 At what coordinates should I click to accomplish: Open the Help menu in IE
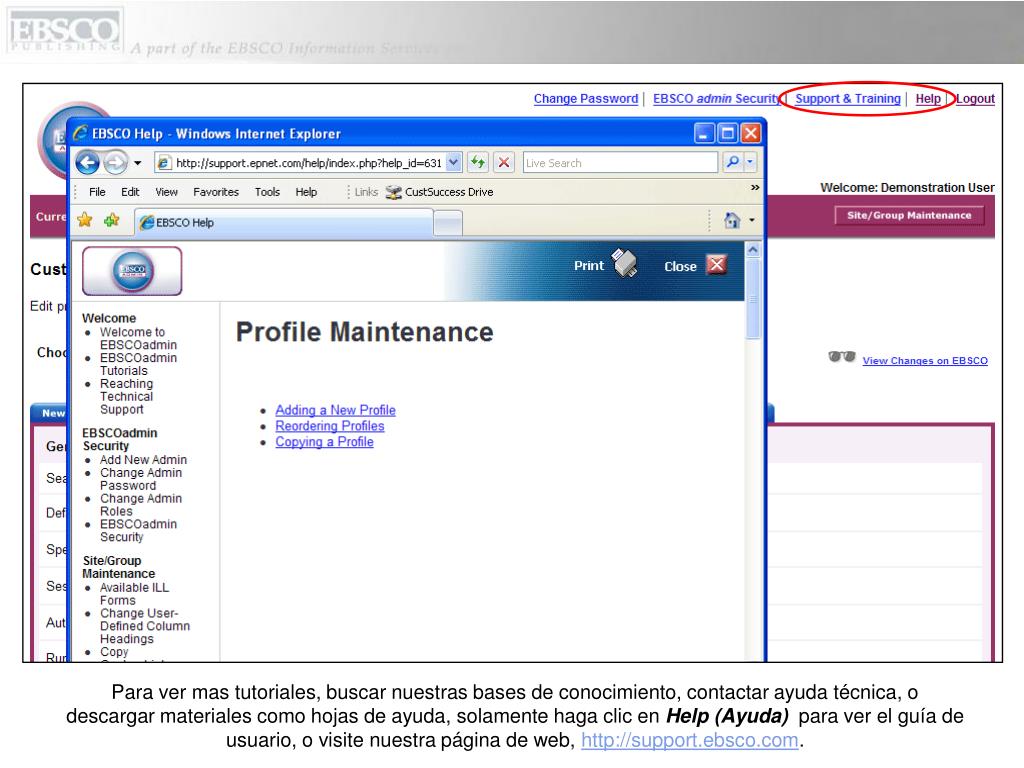(x=306, y=192)
